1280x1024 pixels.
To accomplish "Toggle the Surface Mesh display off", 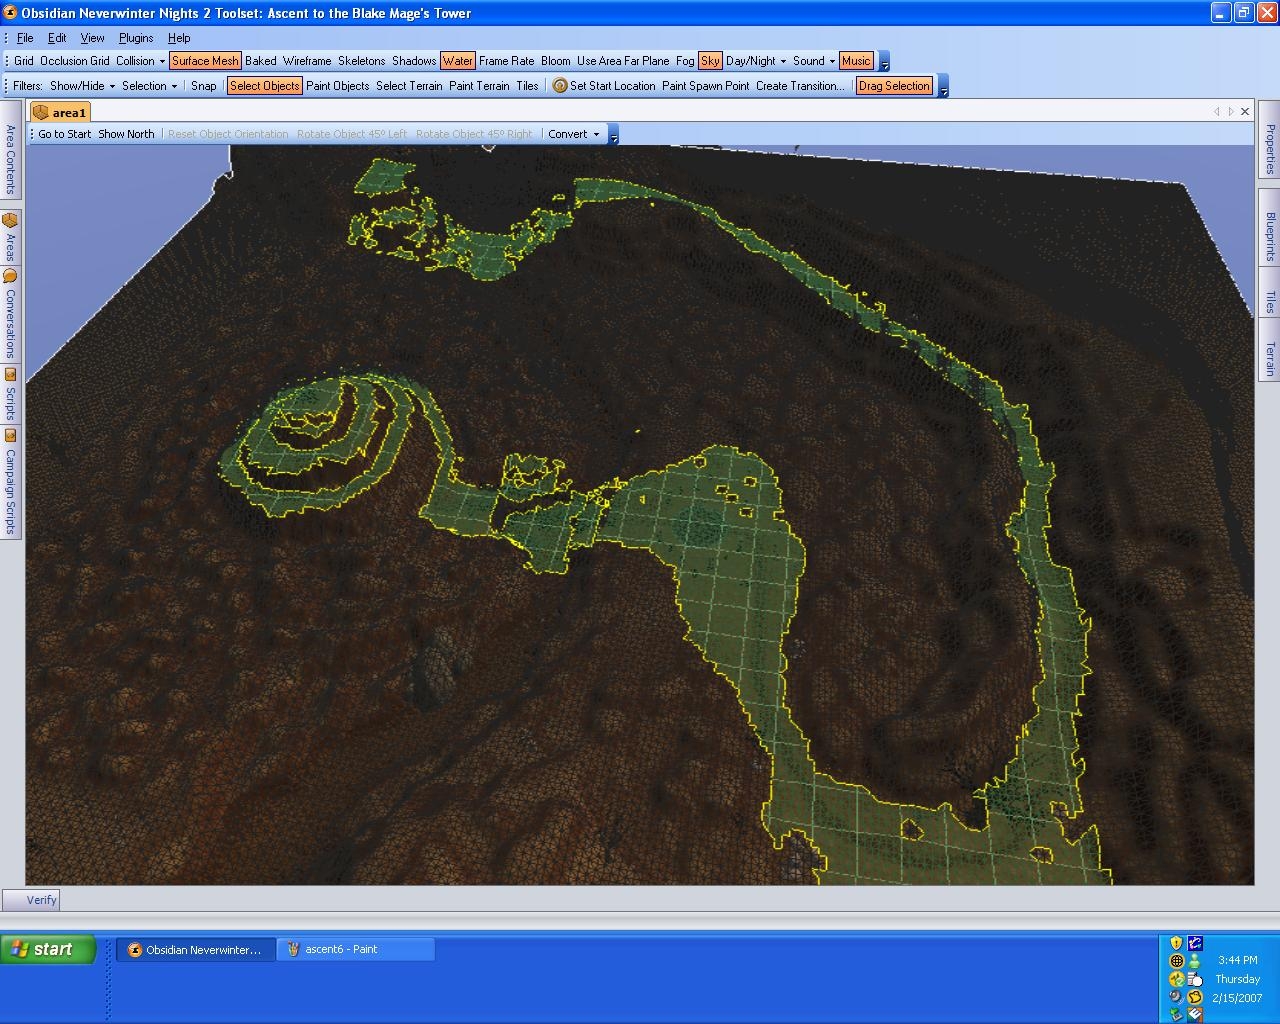I will pos(205,61).
